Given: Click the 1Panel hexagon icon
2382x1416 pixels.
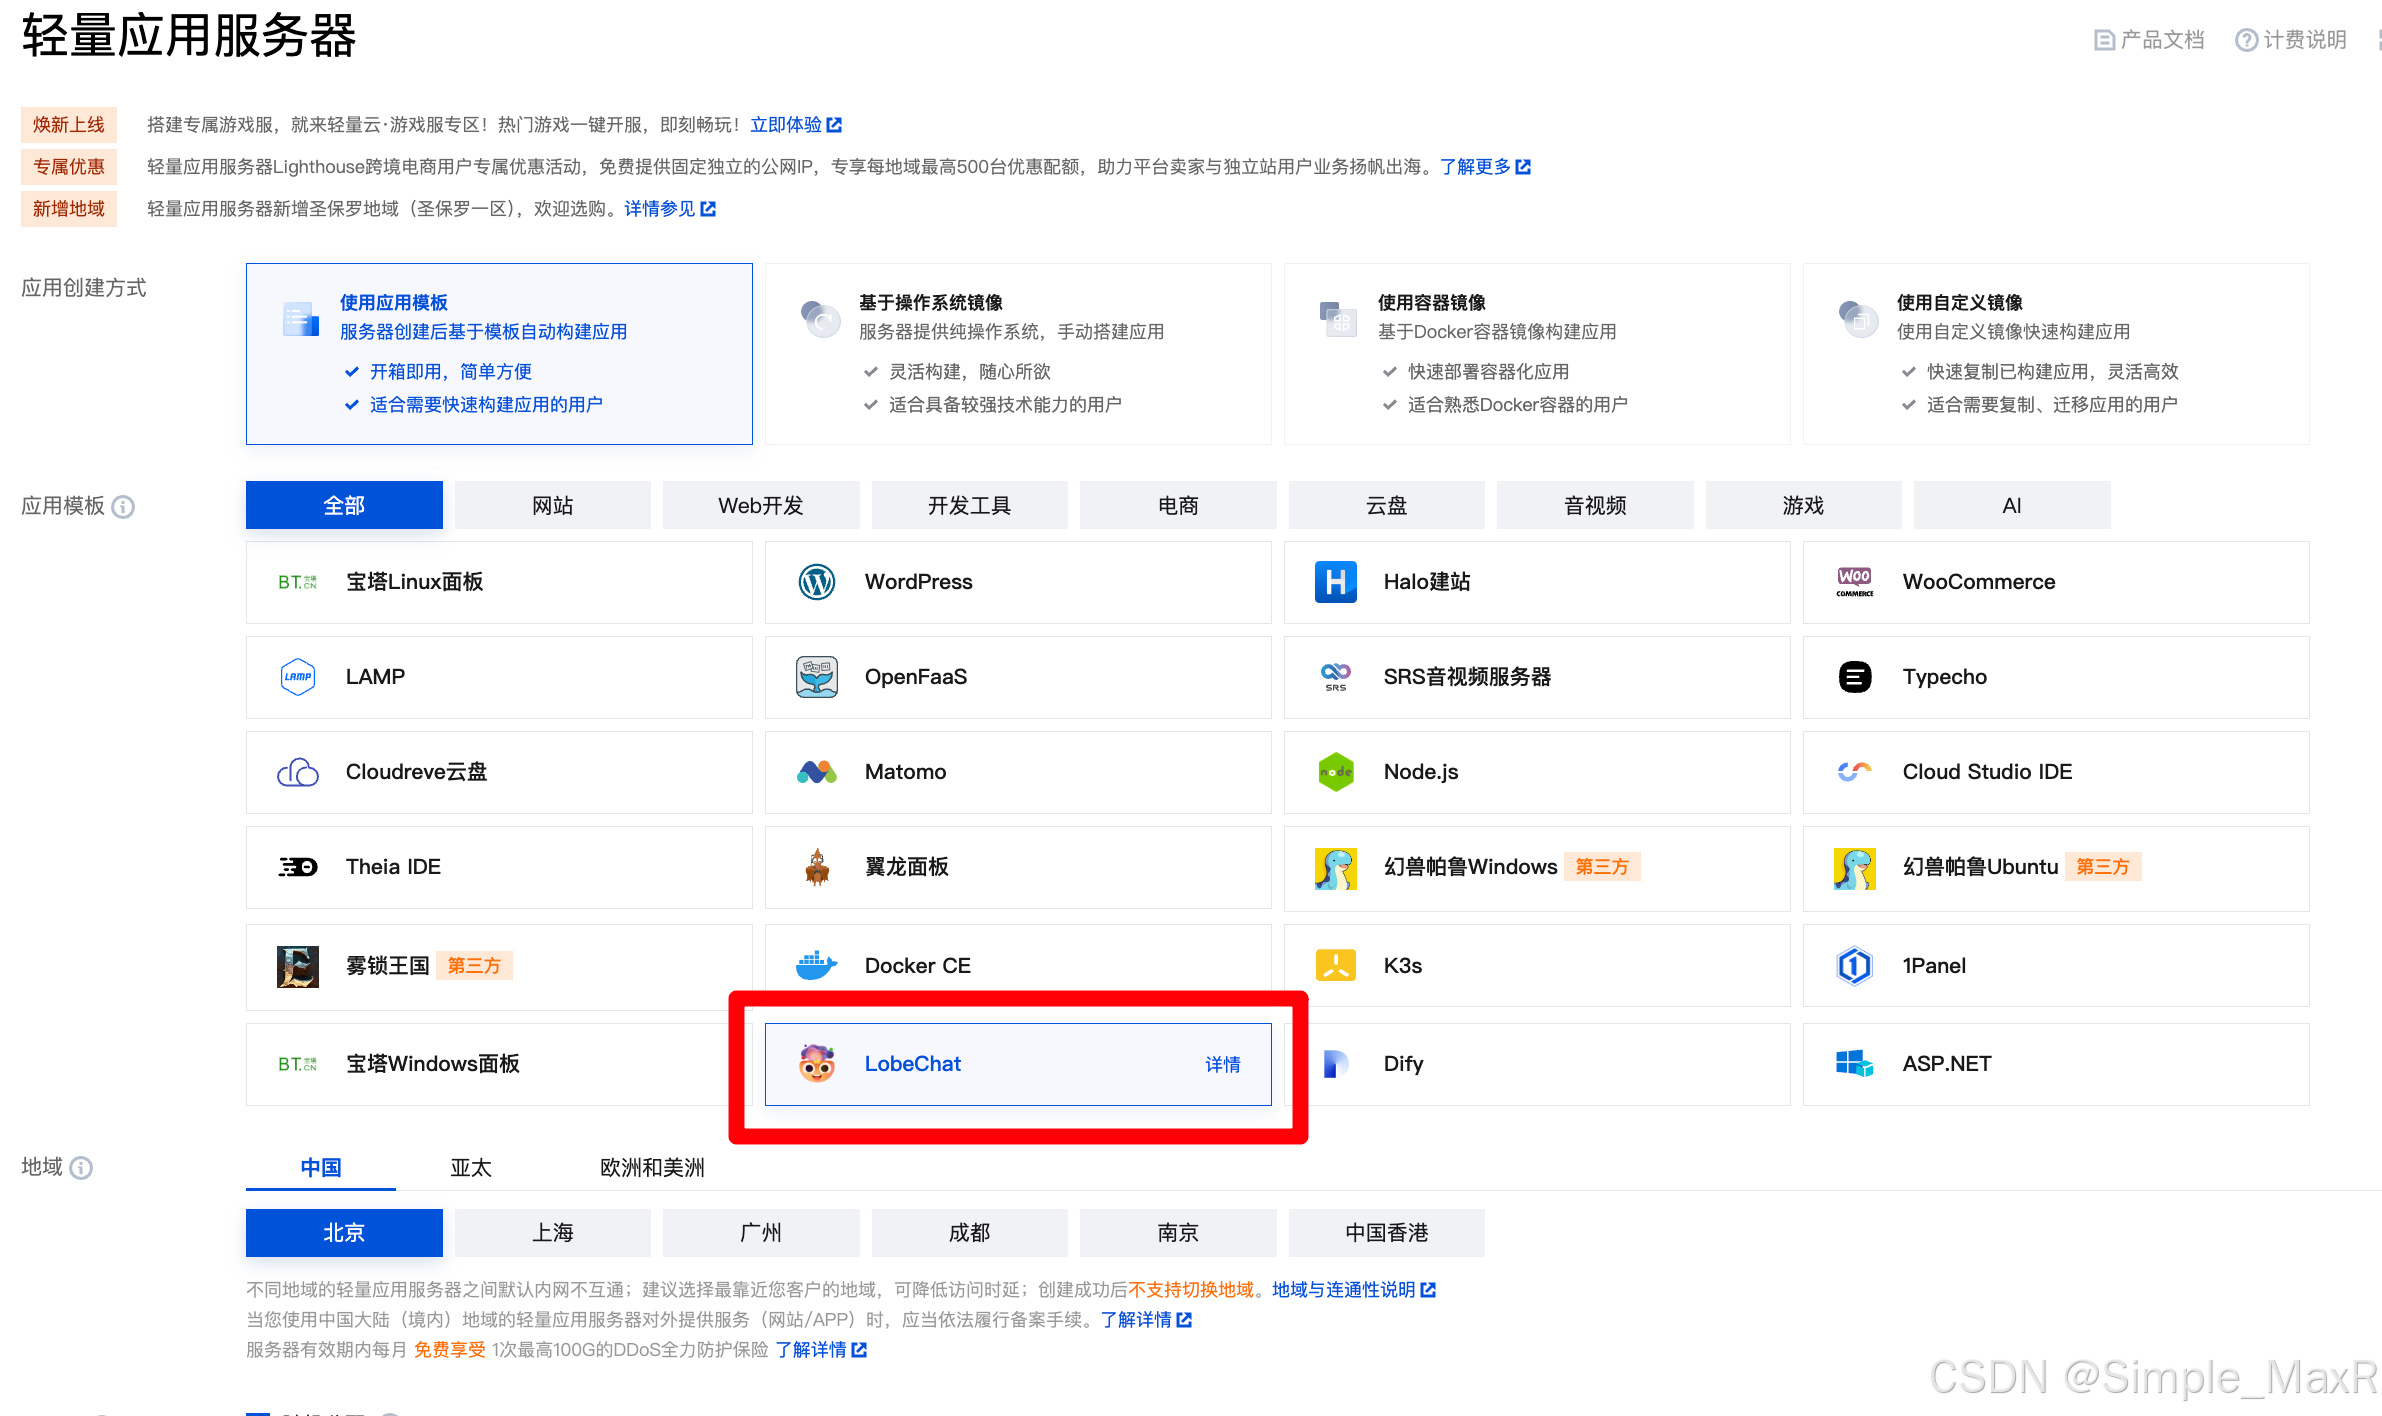Looking at the screenshot, I should (1854, 965).
